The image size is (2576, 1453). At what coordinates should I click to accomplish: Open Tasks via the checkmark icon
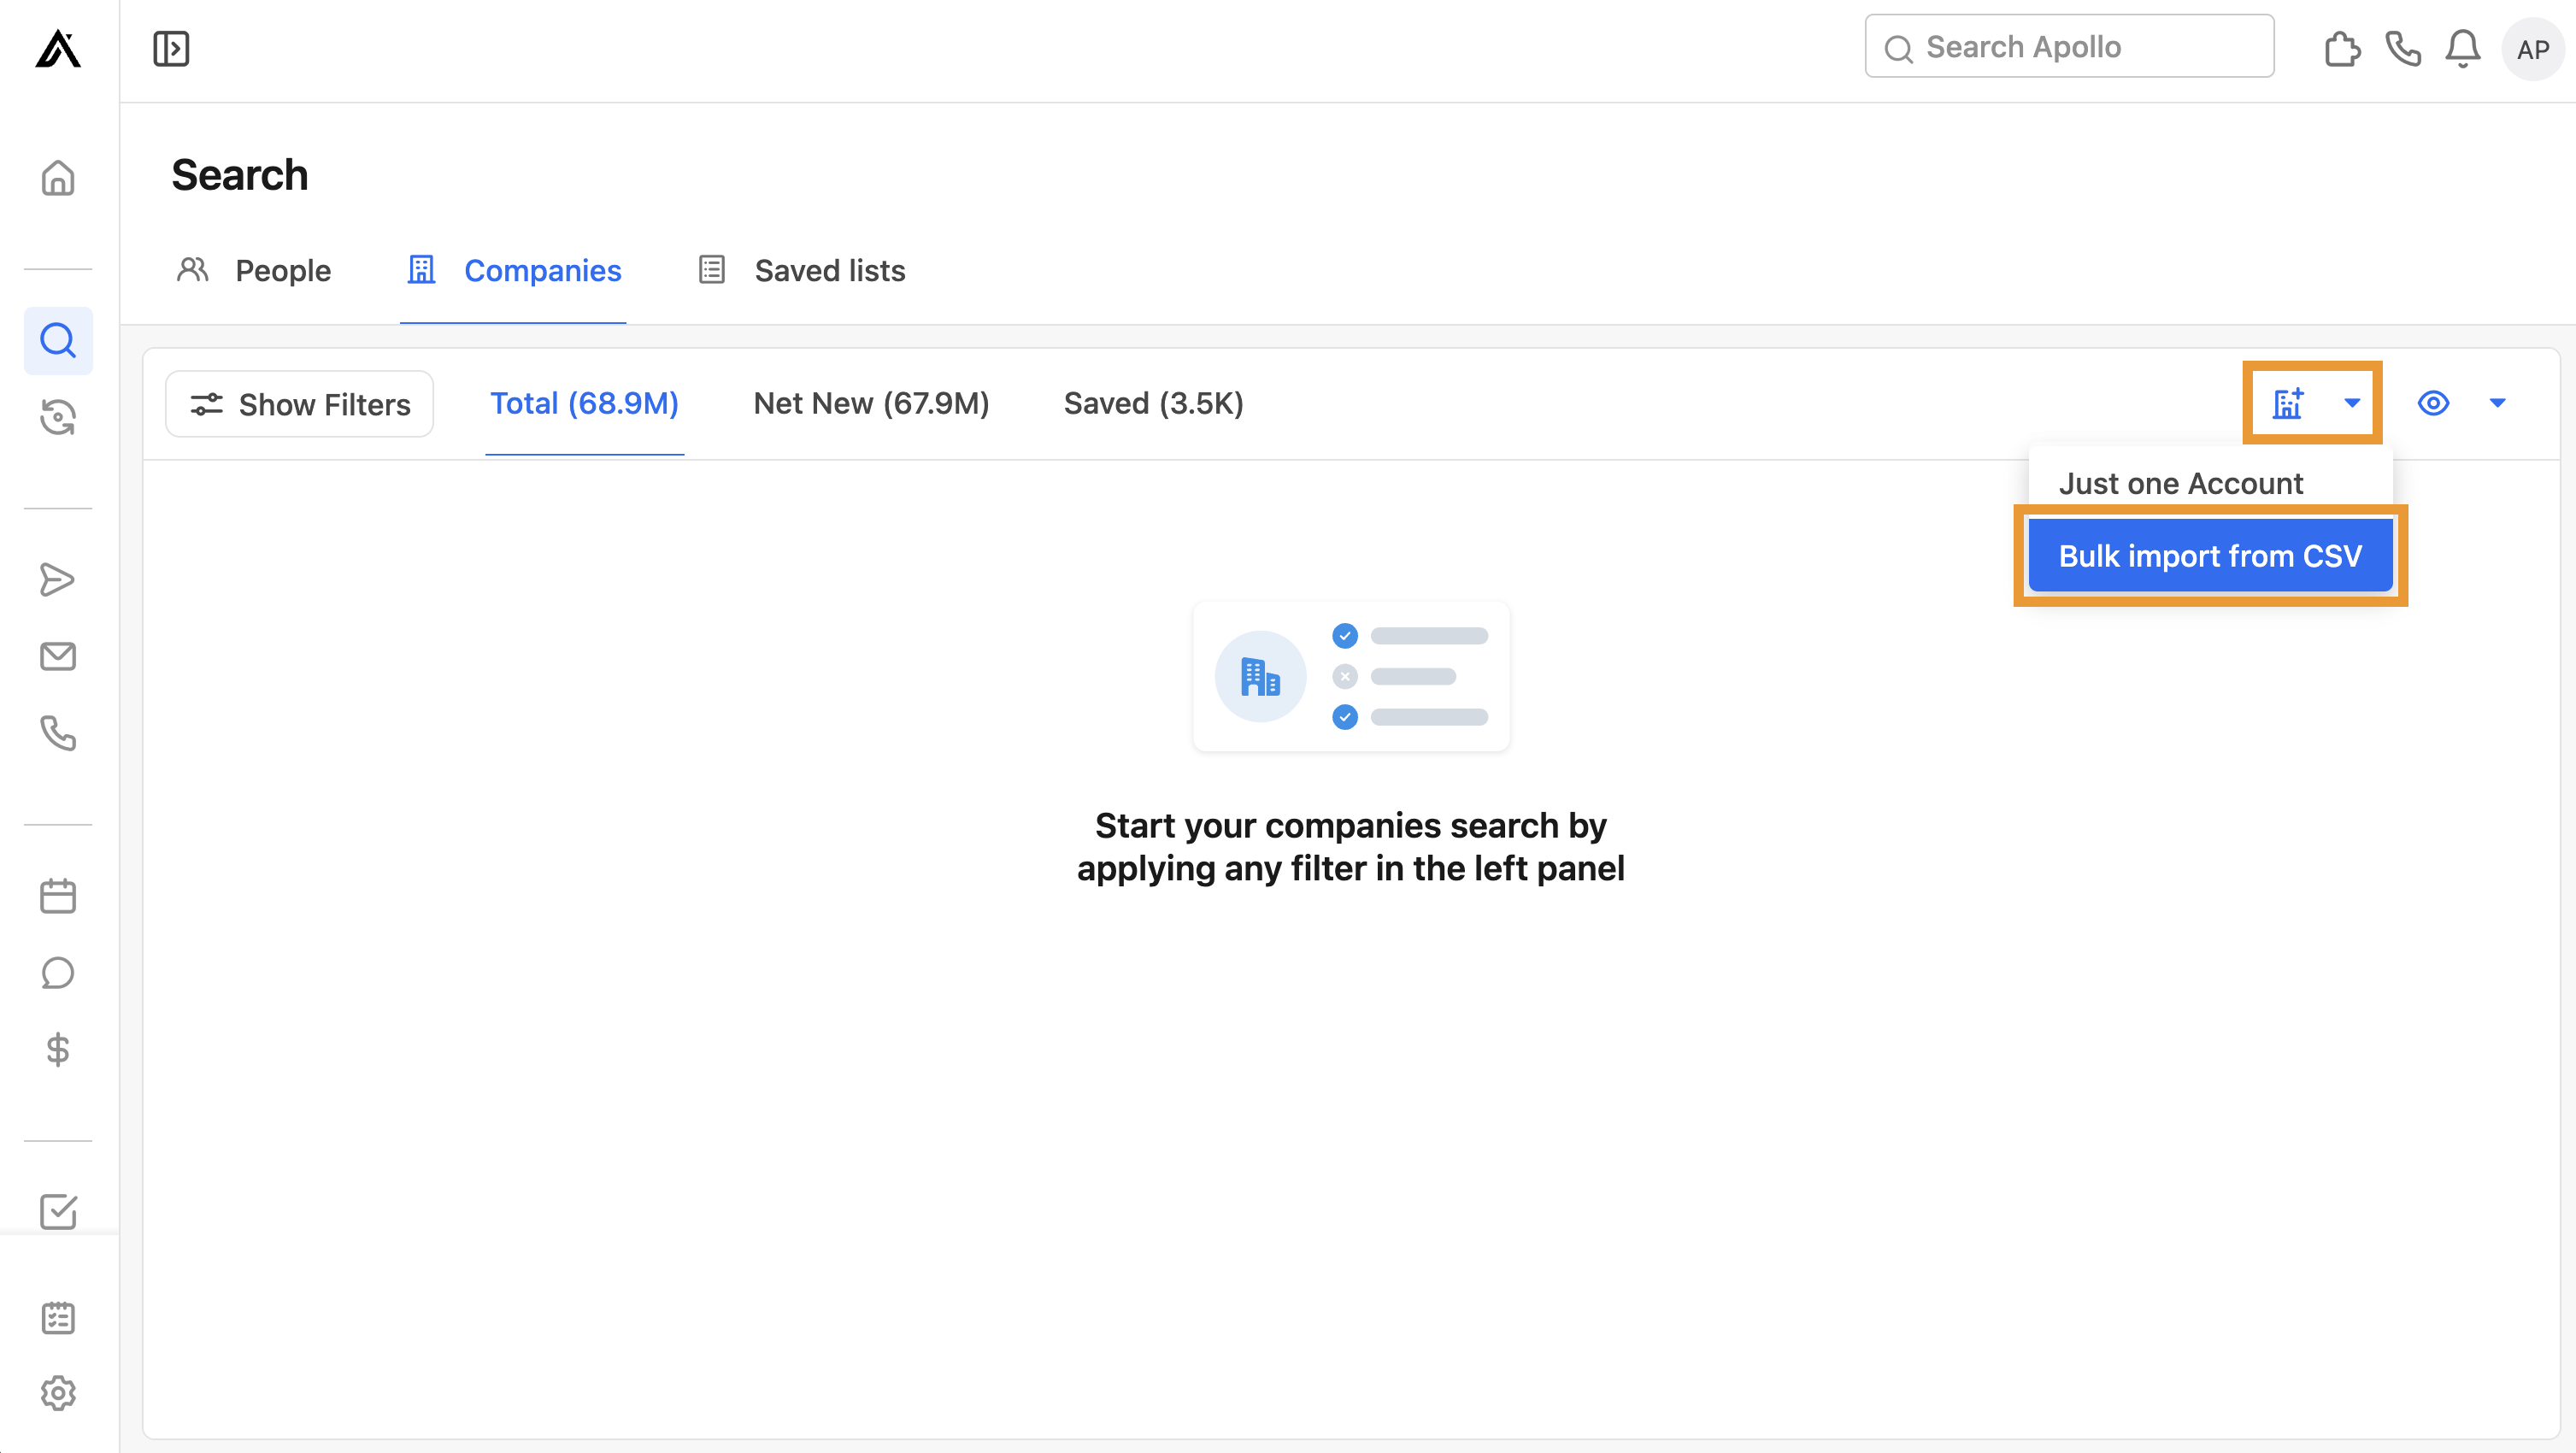tap(57, 1212)
